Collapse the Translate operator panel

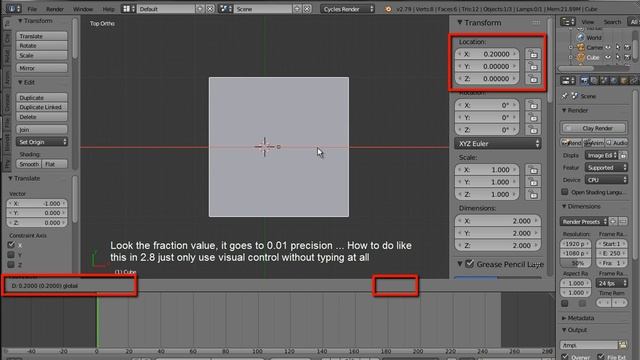[x=10, y=178]
